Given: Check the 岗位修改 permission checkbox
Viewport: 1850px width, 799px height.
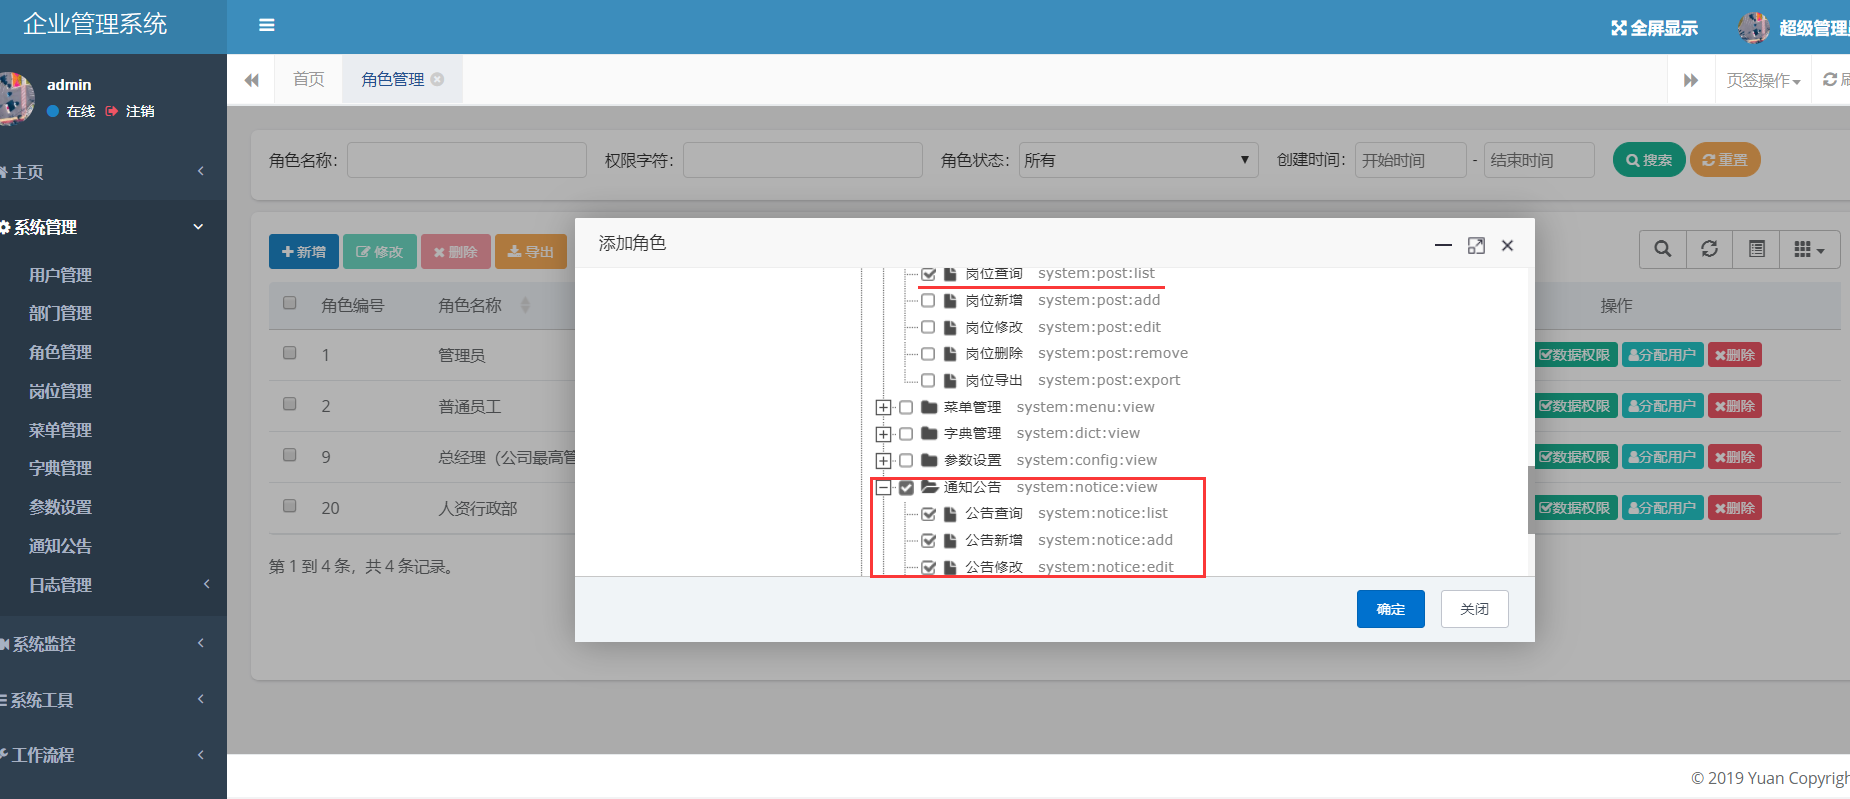Looking at the screenshot, I should point(928,327).
